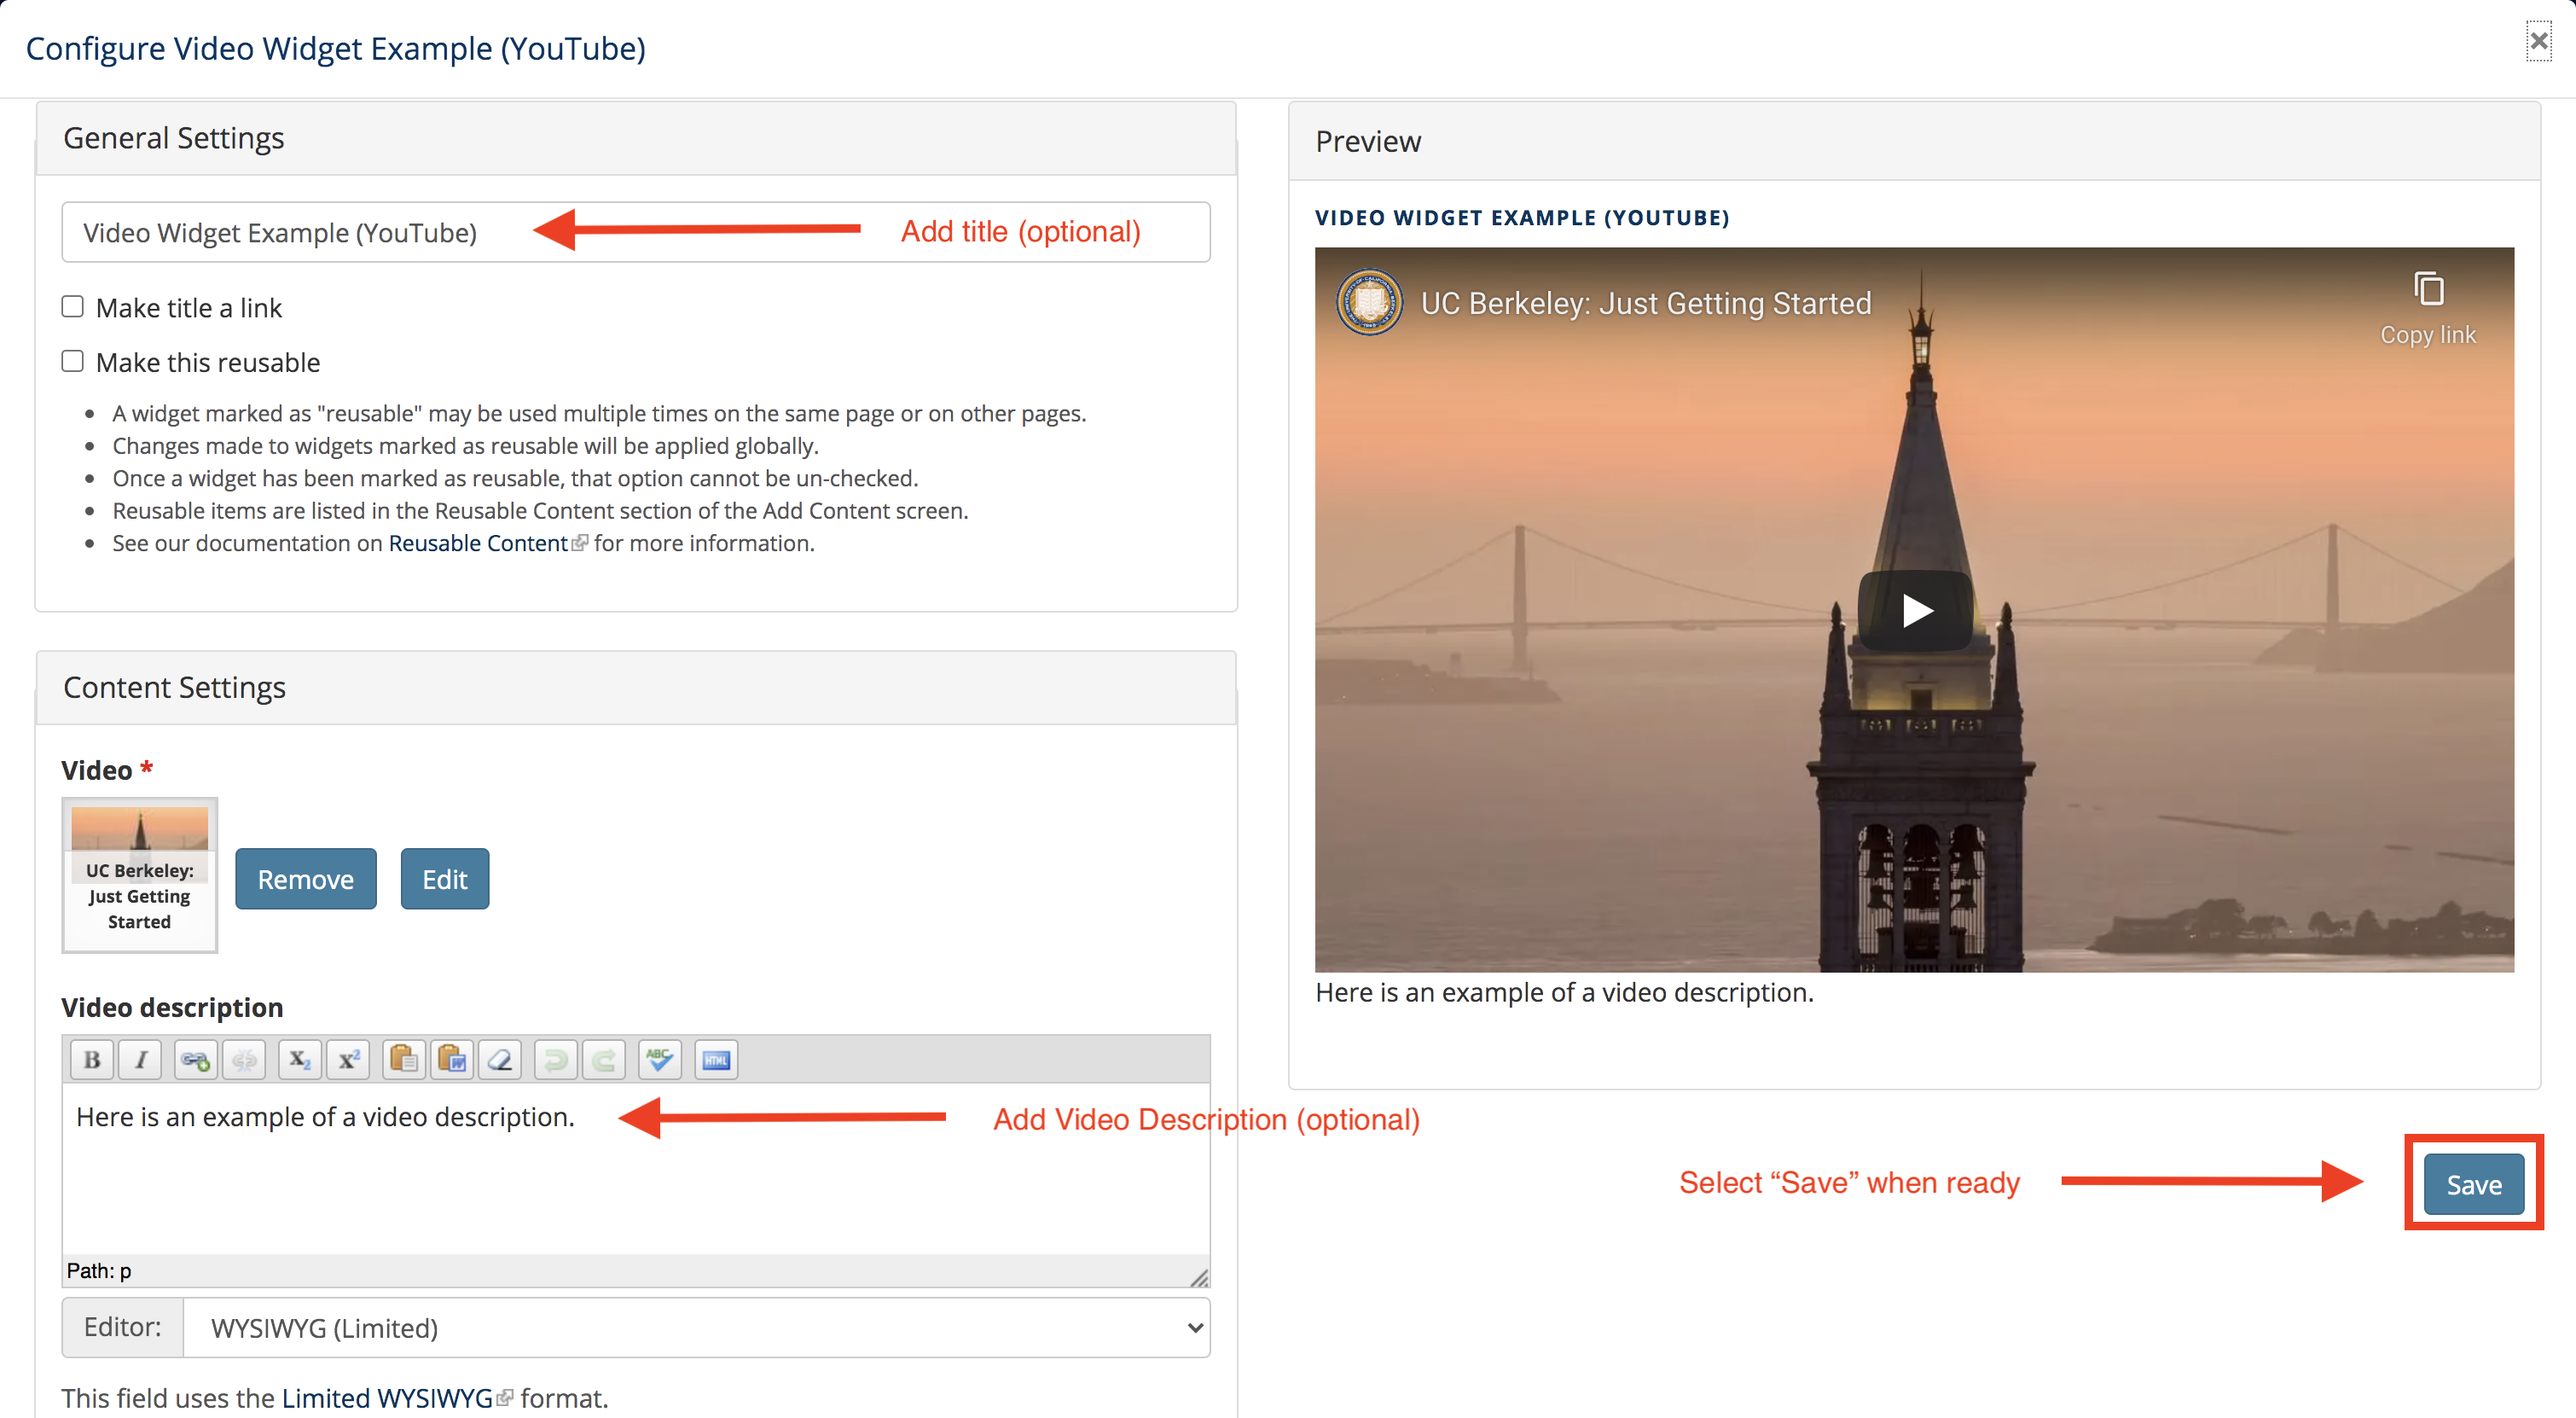The image size is (2576, 1418).
Task: Remove the attached UC Berkeley video
Action: [306, 878]
